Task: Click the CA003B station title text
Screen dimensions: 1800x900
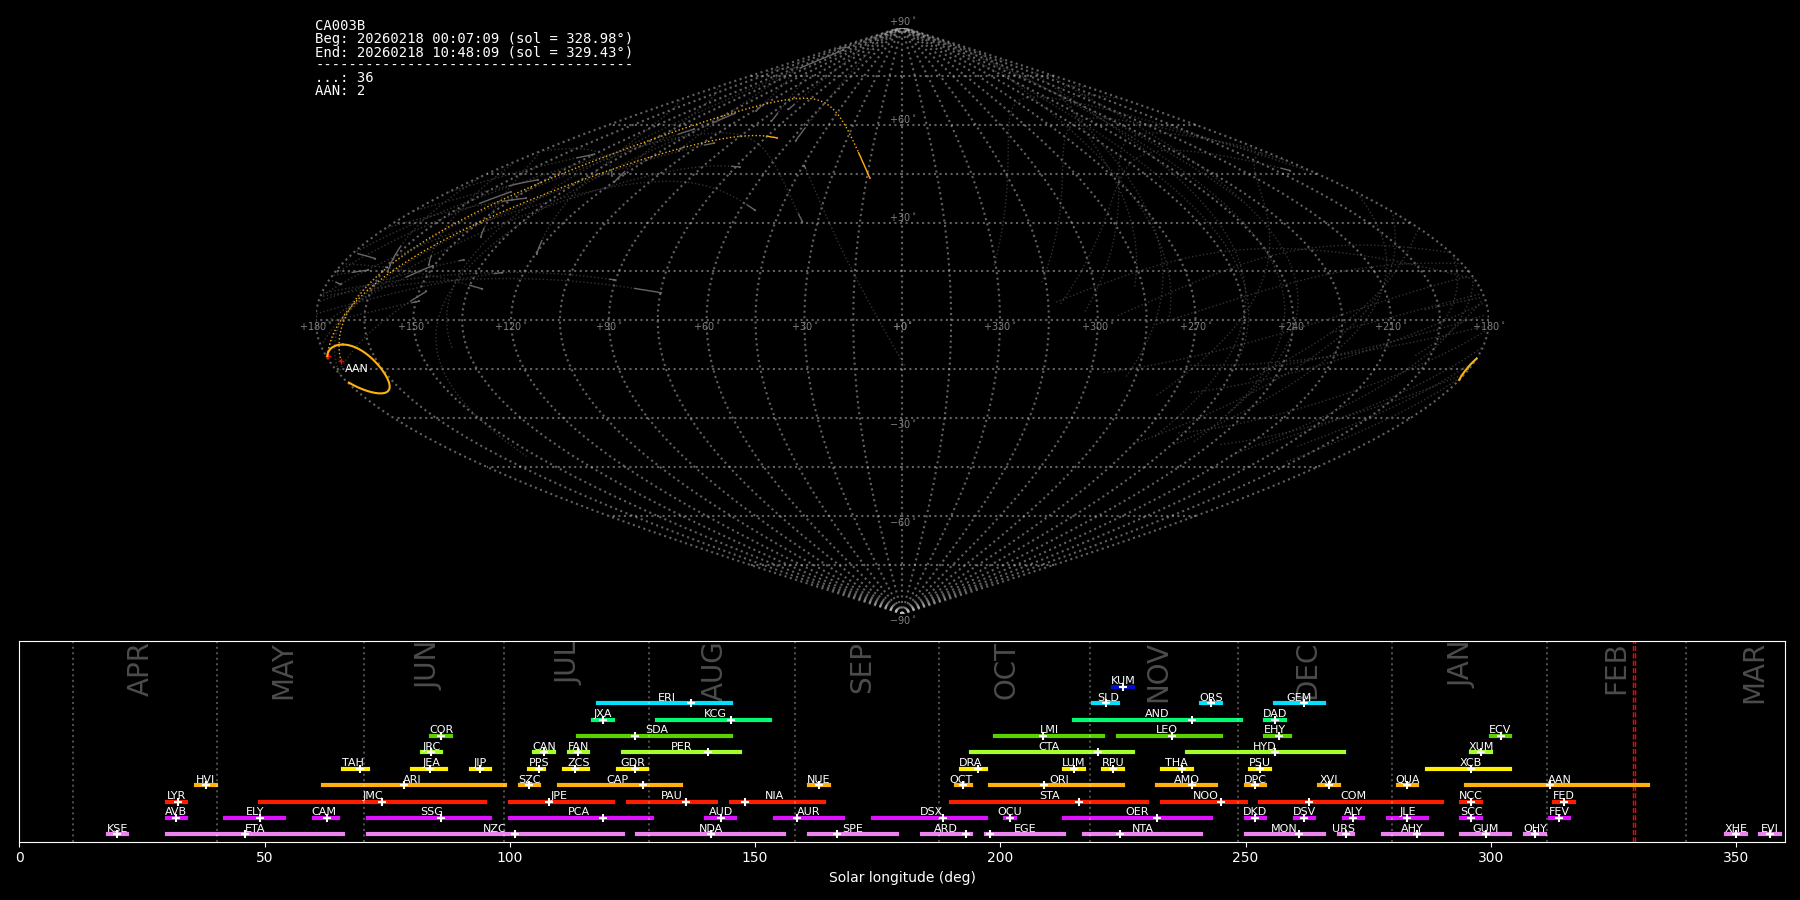Action: click(x=340, y=26)
